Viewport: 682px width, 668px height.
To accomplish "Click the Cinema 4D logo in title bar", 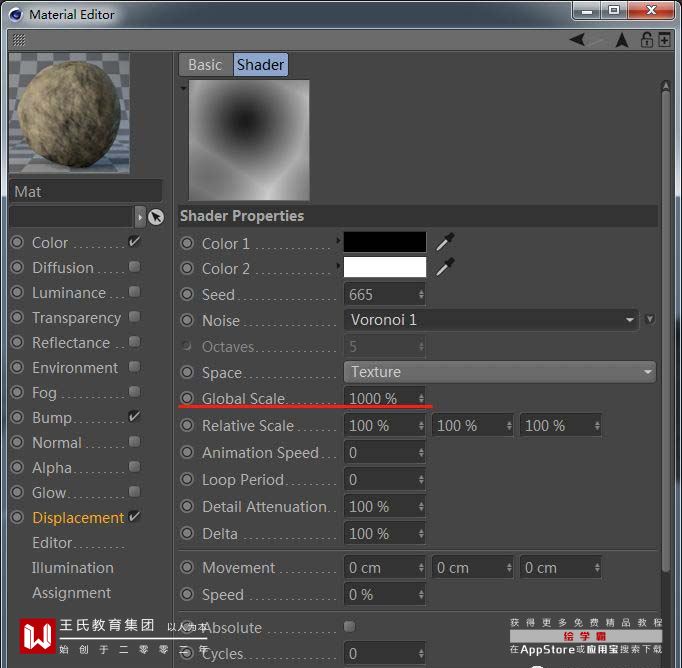I will [x=16, y=14].
